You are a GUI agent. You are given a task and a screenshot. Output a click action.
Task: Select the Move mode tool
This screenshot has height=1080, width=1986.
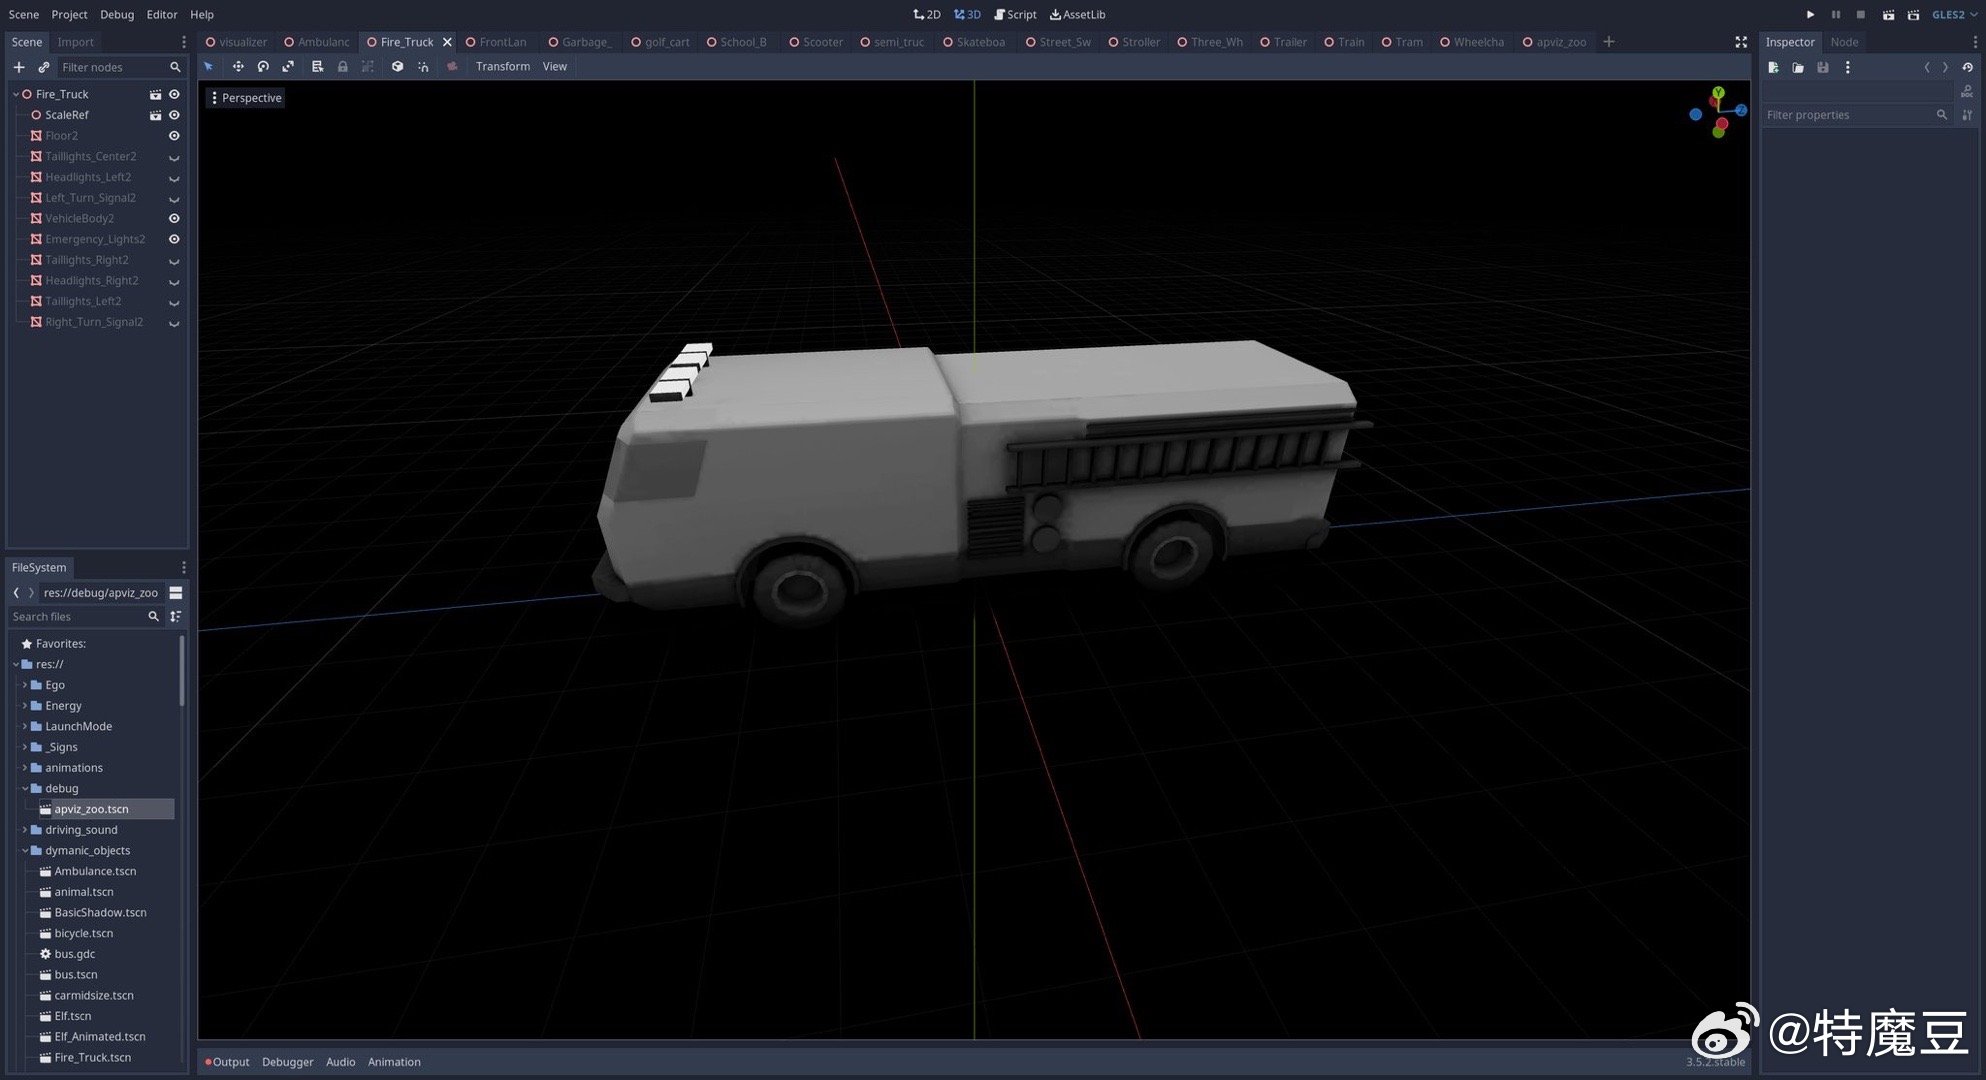[x=238, y=67]
